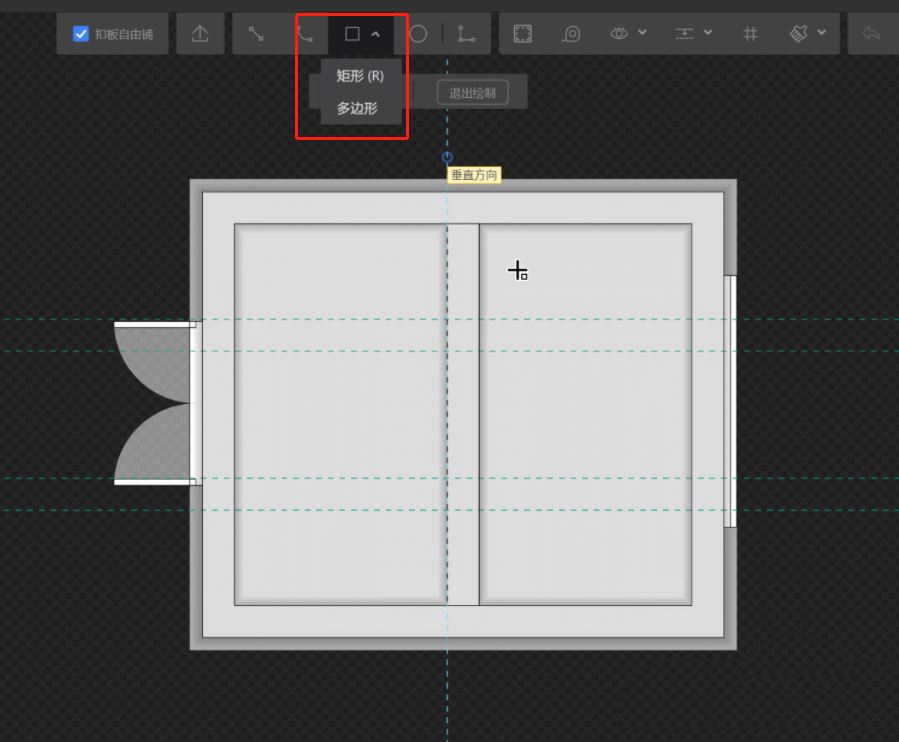899x742 pixels.
Task: Open the alignment/dimension tool icon
Action: [684, 34]
